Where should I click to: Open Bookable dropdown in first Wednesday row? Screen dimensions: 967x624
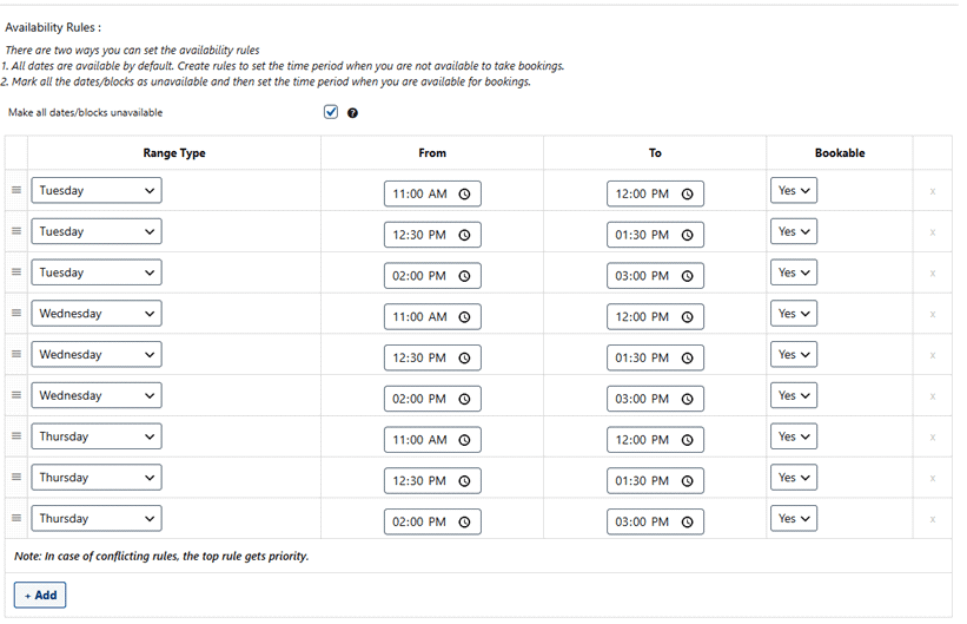[x=793, y=314]
